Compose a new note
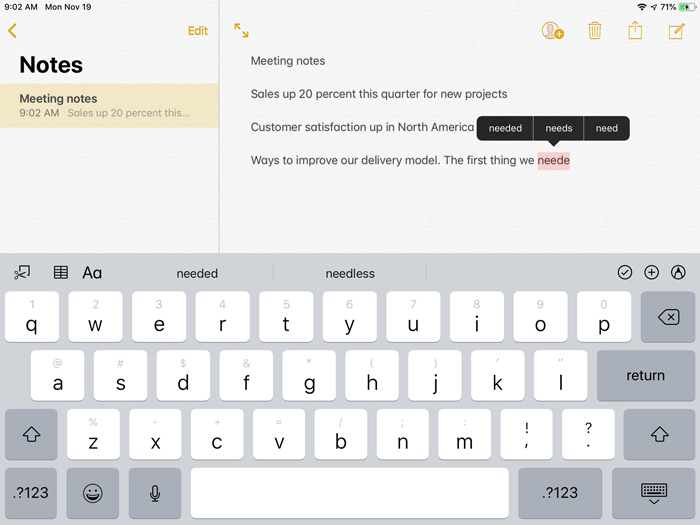This screenshot has width=700, height=525. tap(676, 31)
